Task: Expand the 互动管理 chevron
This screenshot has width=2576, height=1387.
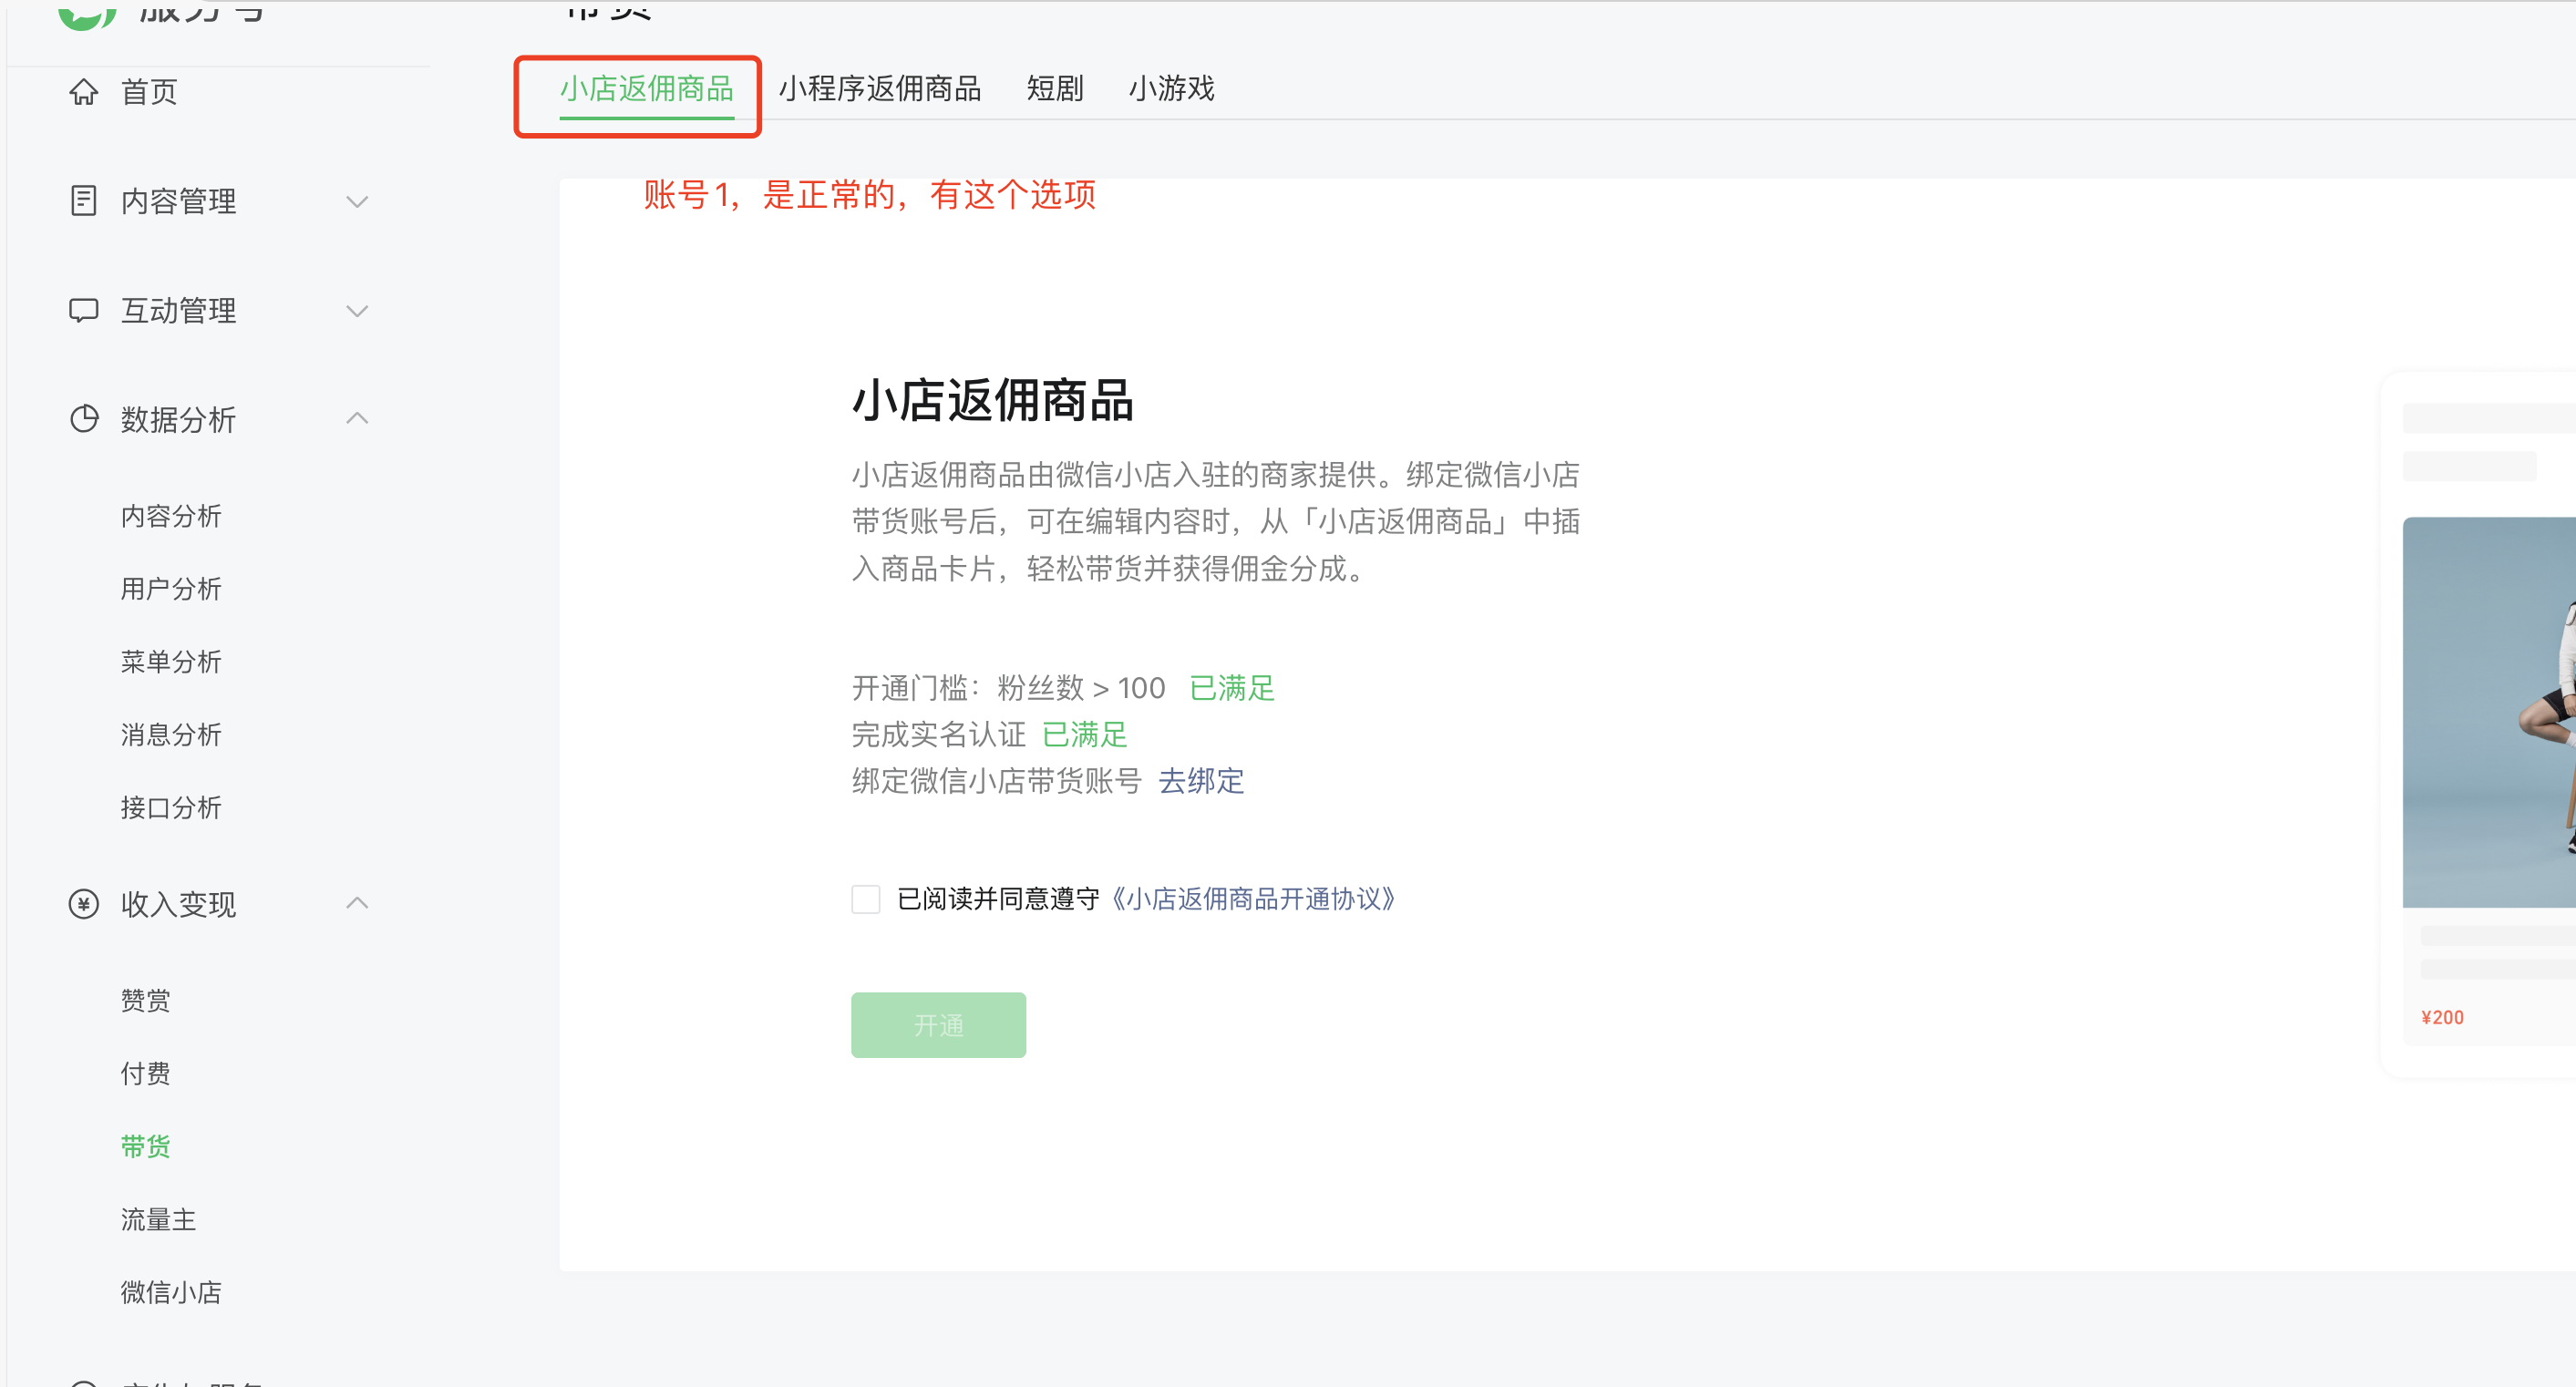Action: tap(357, 310)
